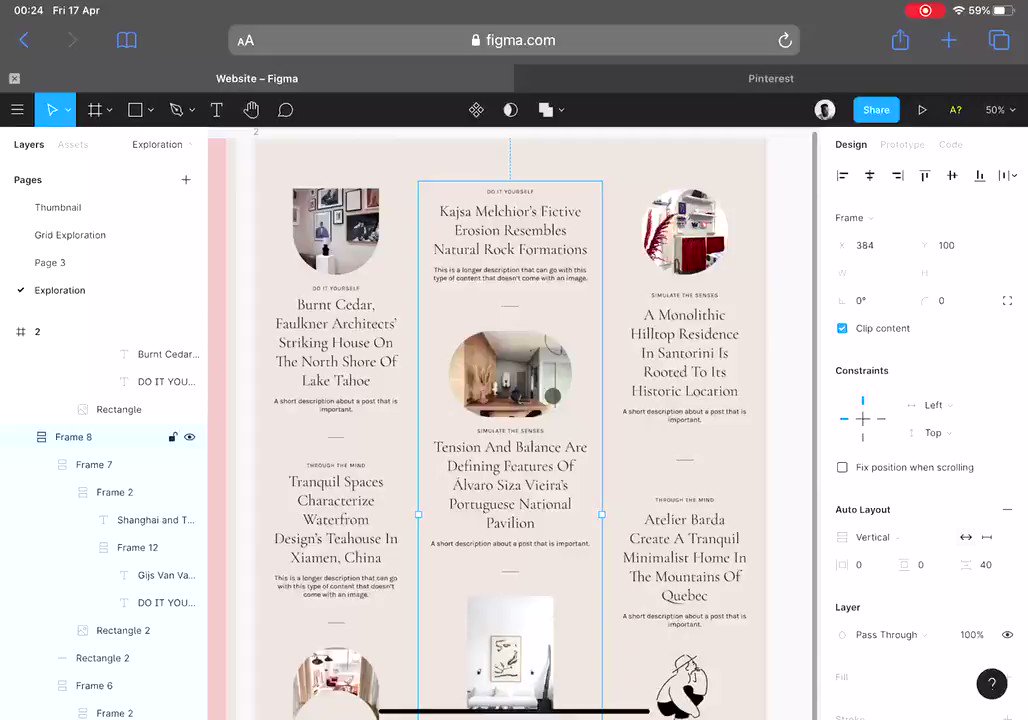Expand alignment more options chevron
Screen dimensions: 1028x720
(x=1015, y=175)
